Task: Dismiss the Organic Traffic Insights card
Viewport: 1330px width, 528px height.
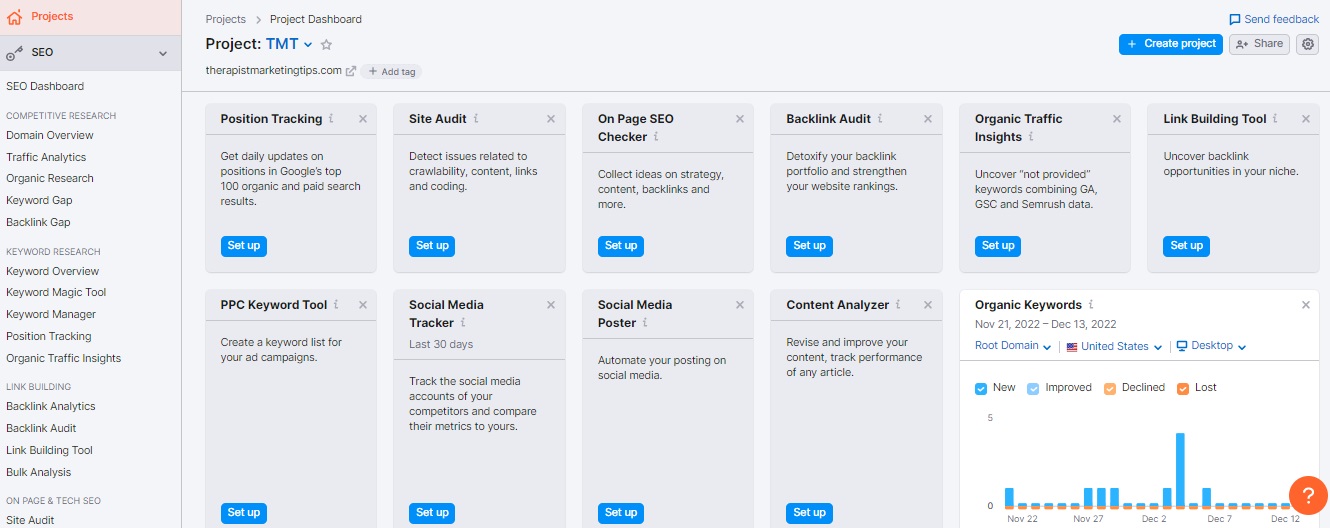Action: click(x=1117, y=119)
